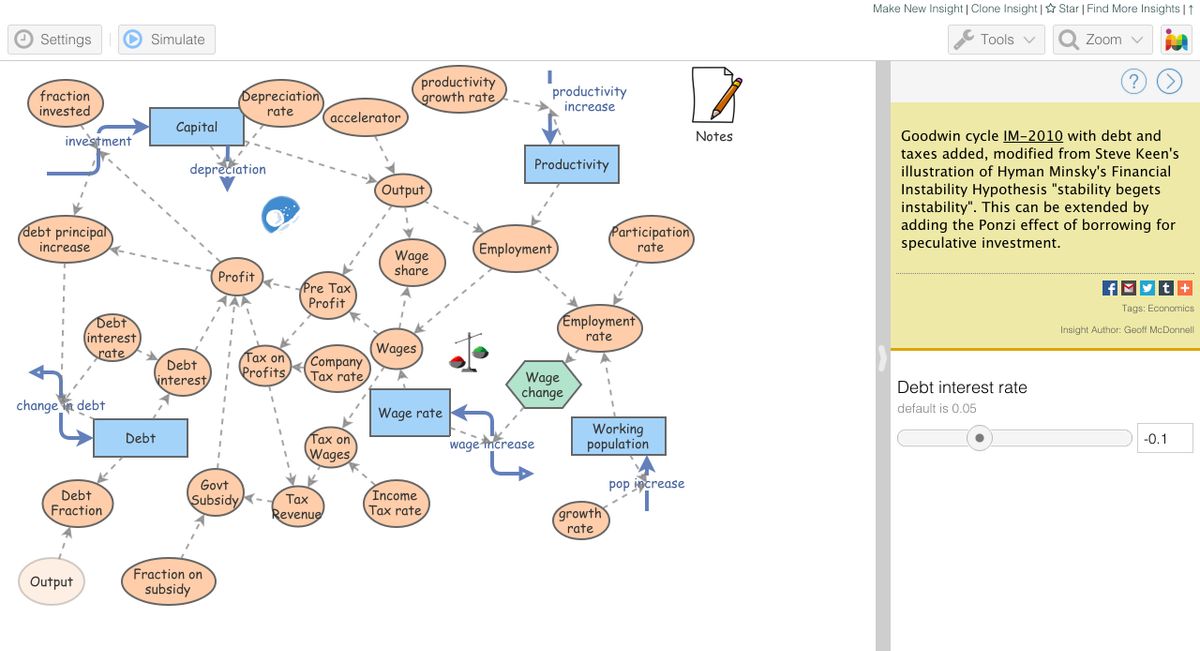Adjust the Debt interest rate slider
Screen dimensions: 1200x651
point(980,437)
